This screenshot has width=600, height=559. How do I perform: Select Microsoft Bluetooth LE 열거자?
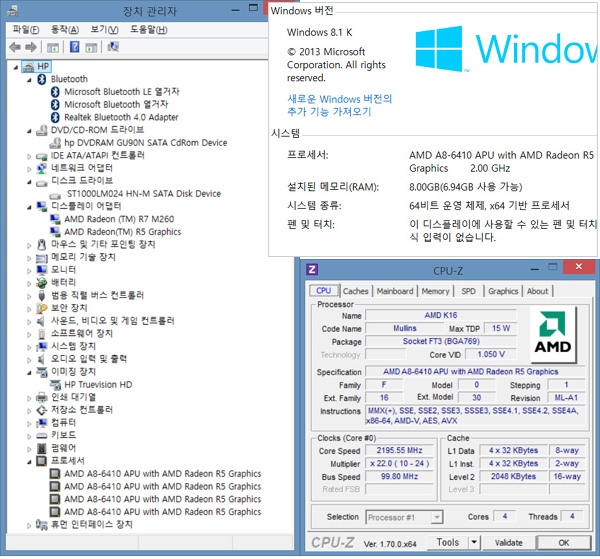coord(122,92)
